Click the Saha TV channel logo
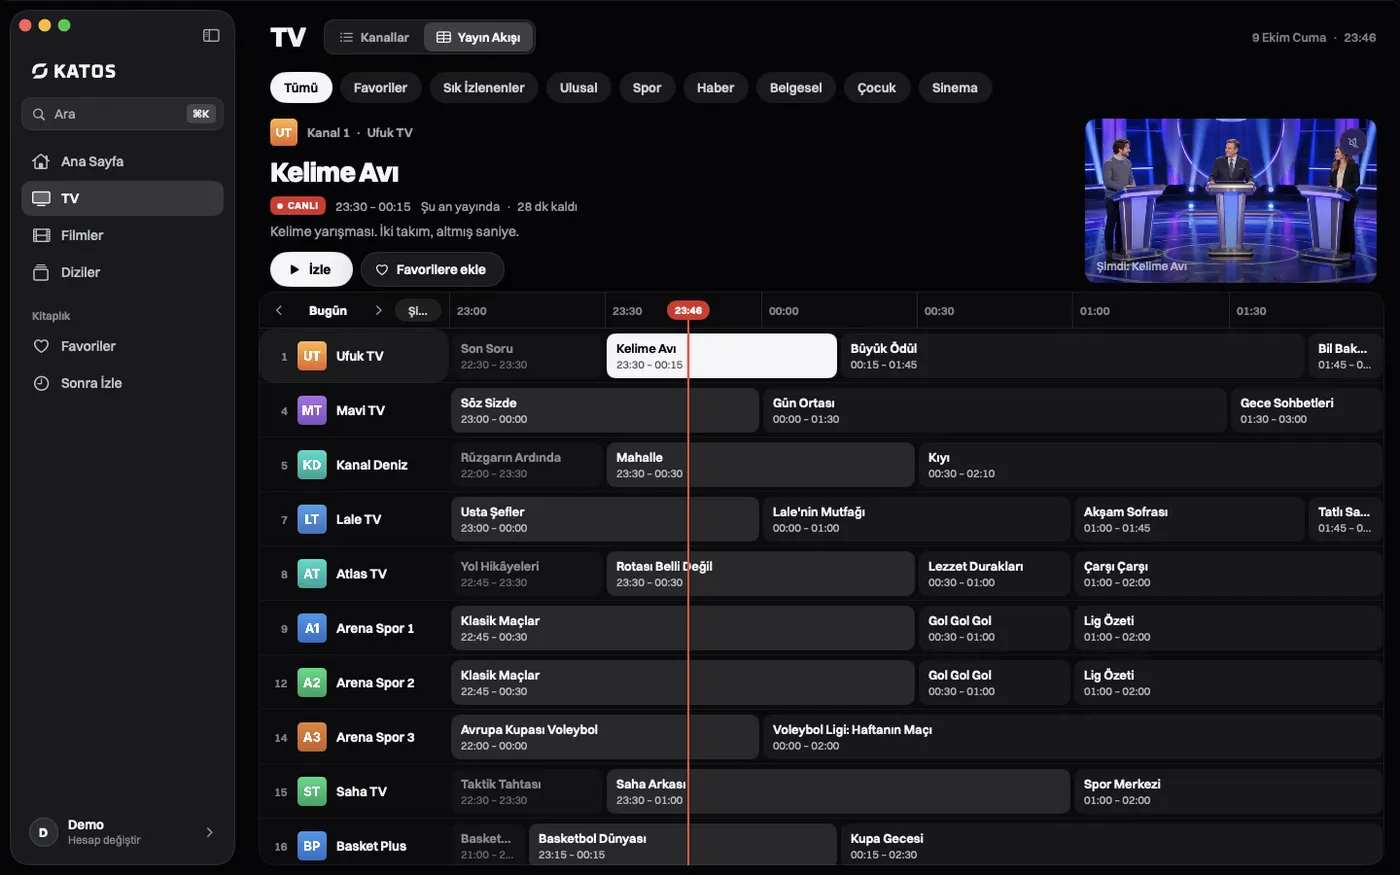 point(312,792)
